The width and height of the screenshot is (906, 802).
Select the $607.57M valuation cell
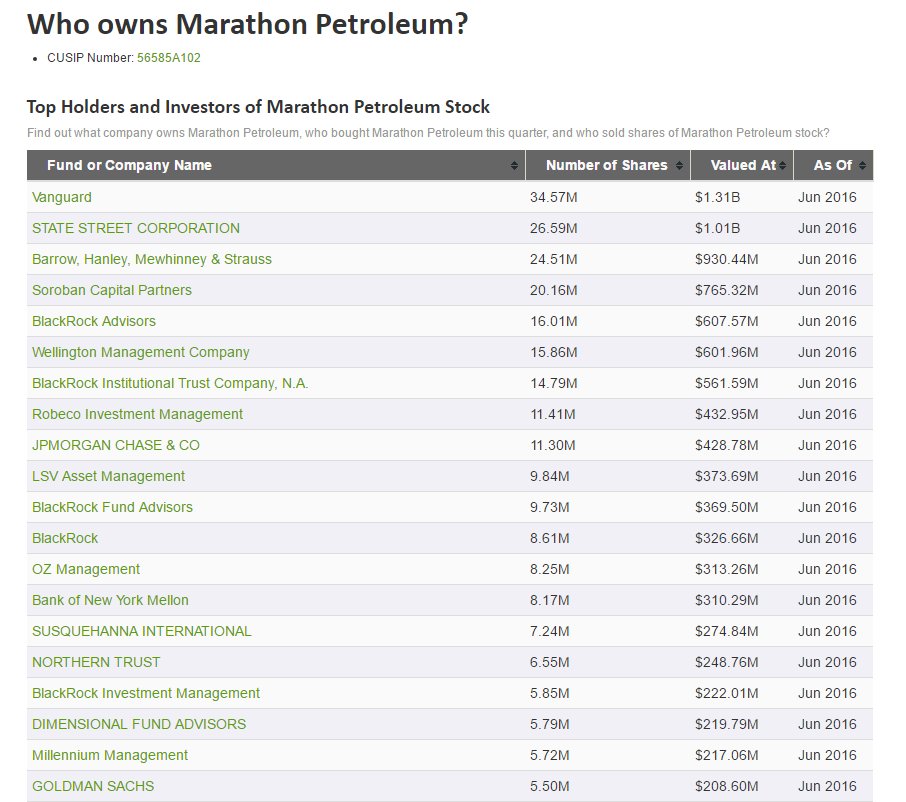pos(742,321)
